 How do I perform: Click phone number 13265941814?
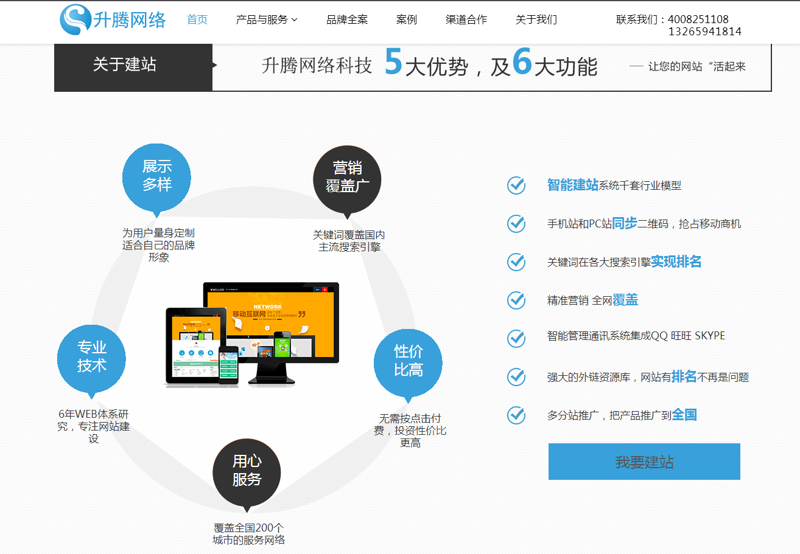pos(705,32)
